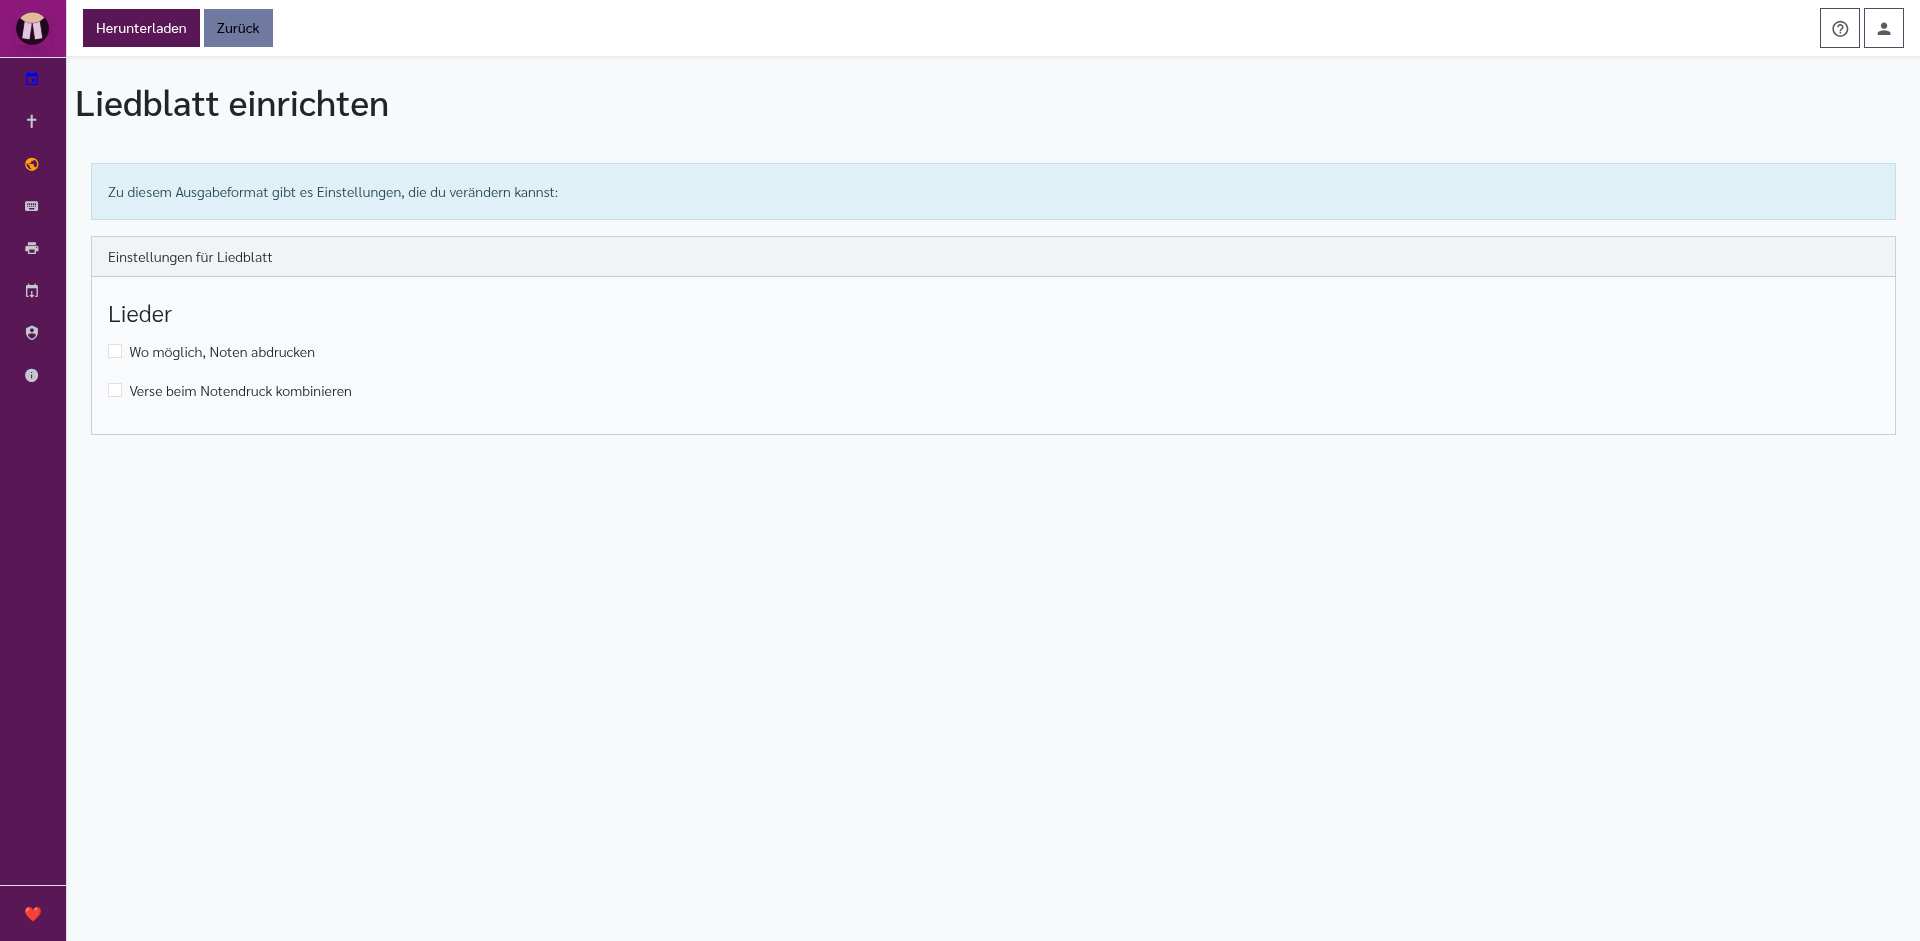This screenshot has width=1920, height=941.
Task: Click the red heart icon
Action: coord(33,914)
